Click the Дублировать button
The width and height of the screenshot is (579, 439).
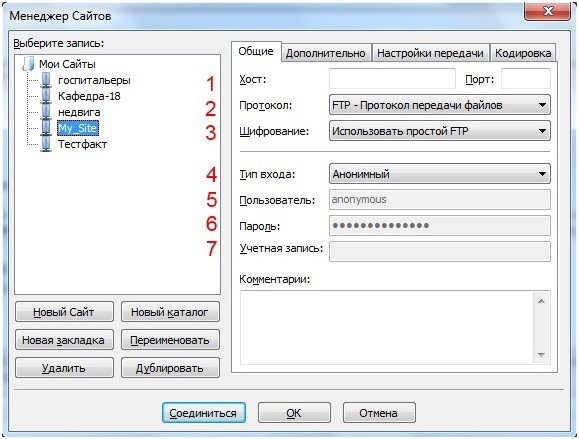[170, 368]
